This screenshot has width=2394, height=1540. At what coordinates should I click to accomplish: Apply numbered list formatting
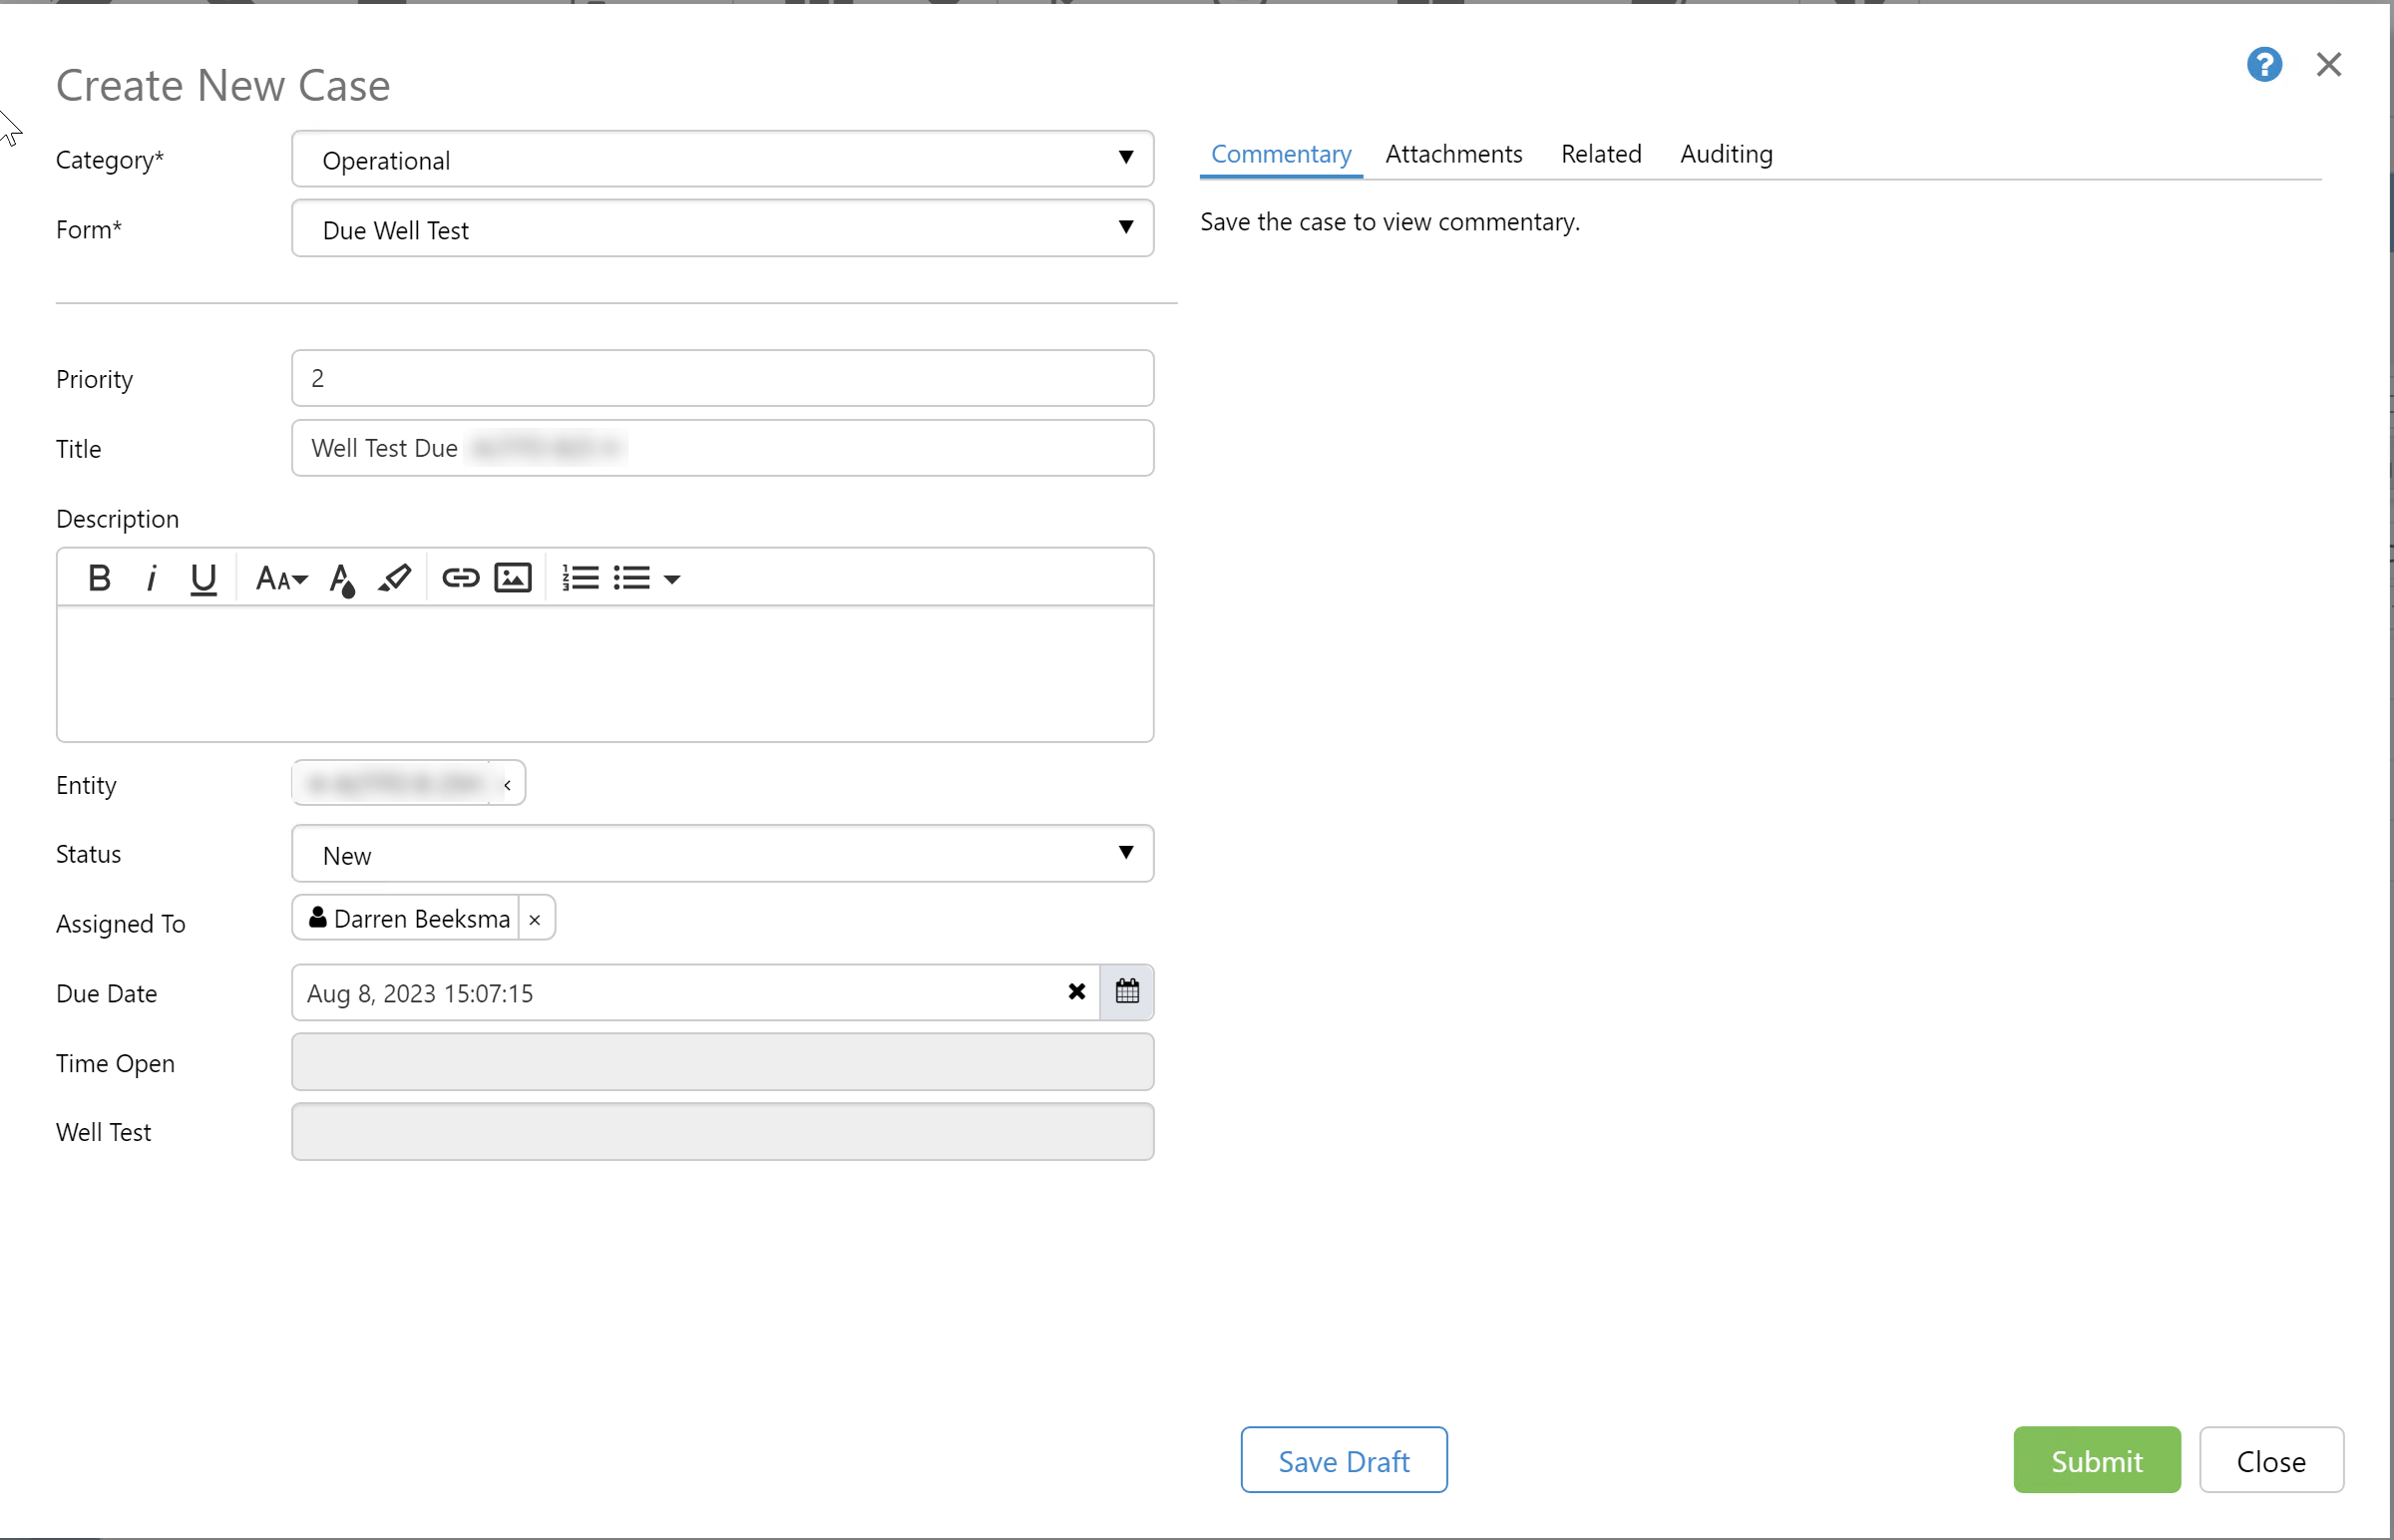click(x=580, y=578)
